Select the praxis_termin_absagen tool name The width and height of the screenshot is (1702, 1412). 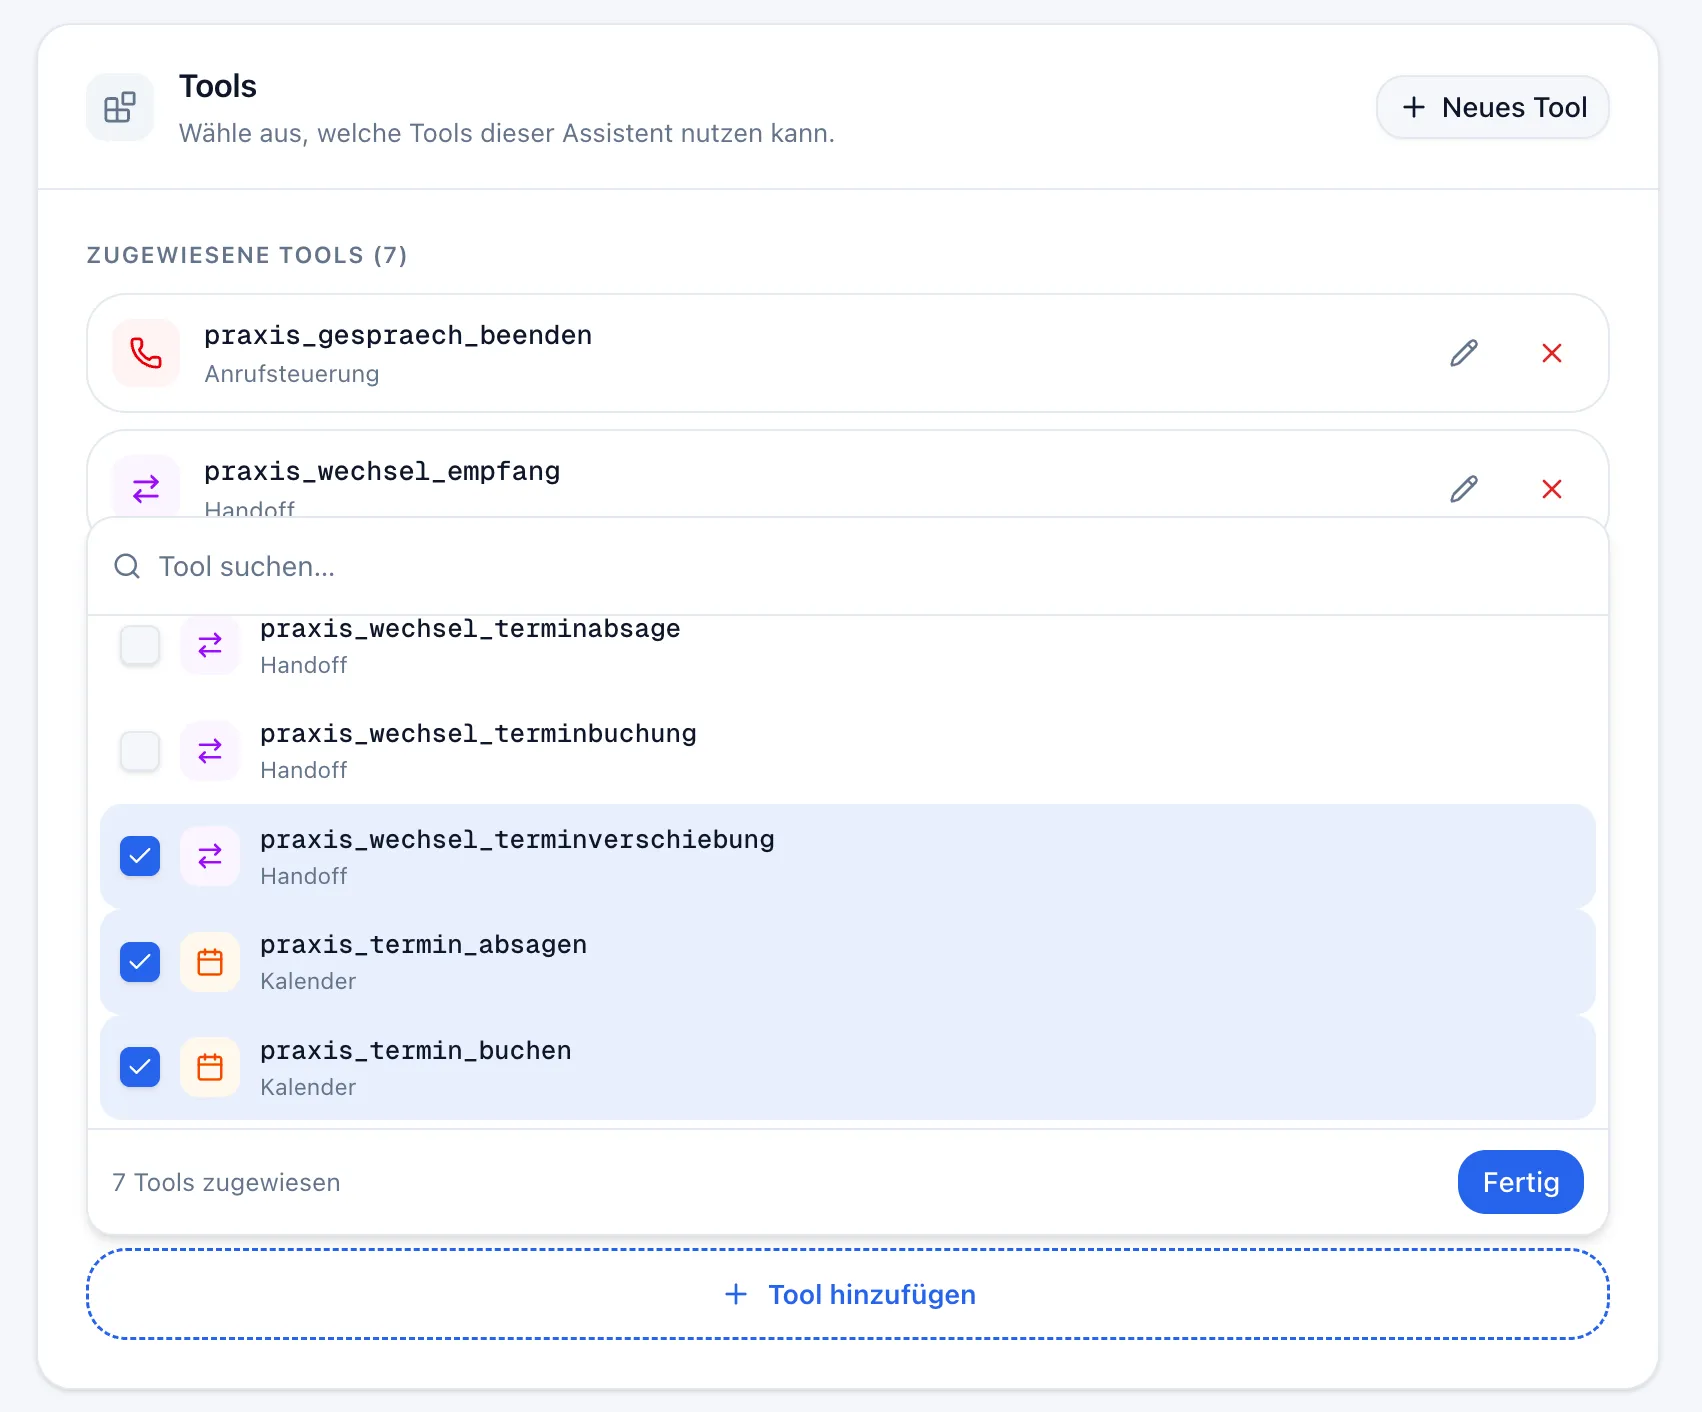click(423, 945)
